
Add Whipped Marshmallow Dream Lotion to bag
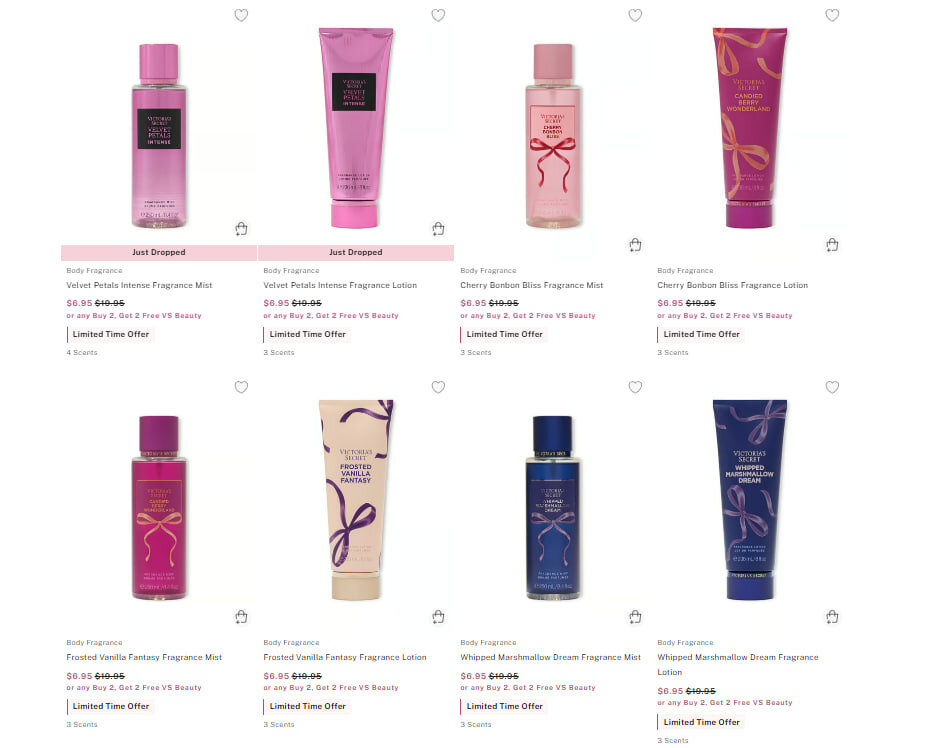pos(832,617)
